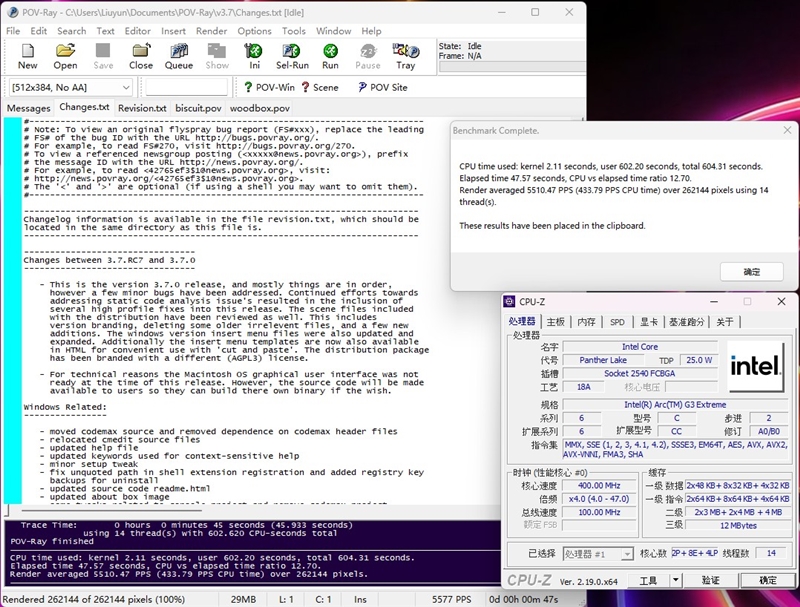Click the 29MB memory status entry
The width and height of the screenshot is (800, 607).
click(x=243, y=599)
